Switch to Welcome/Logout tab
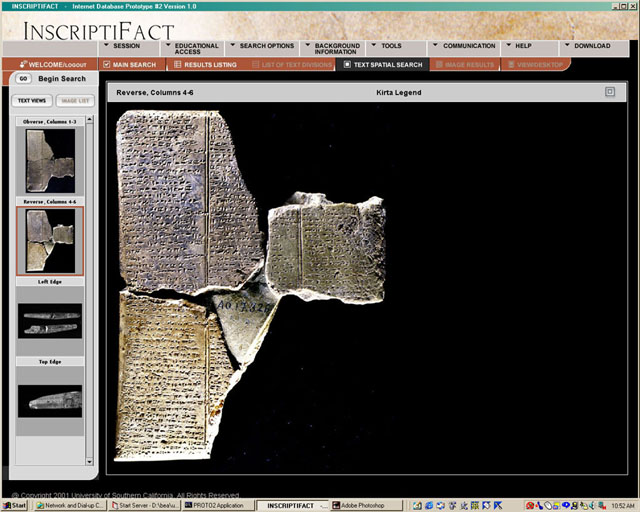The height and width of the screenshot is (512, 640). pyautogui.click(x=52, y=65)
